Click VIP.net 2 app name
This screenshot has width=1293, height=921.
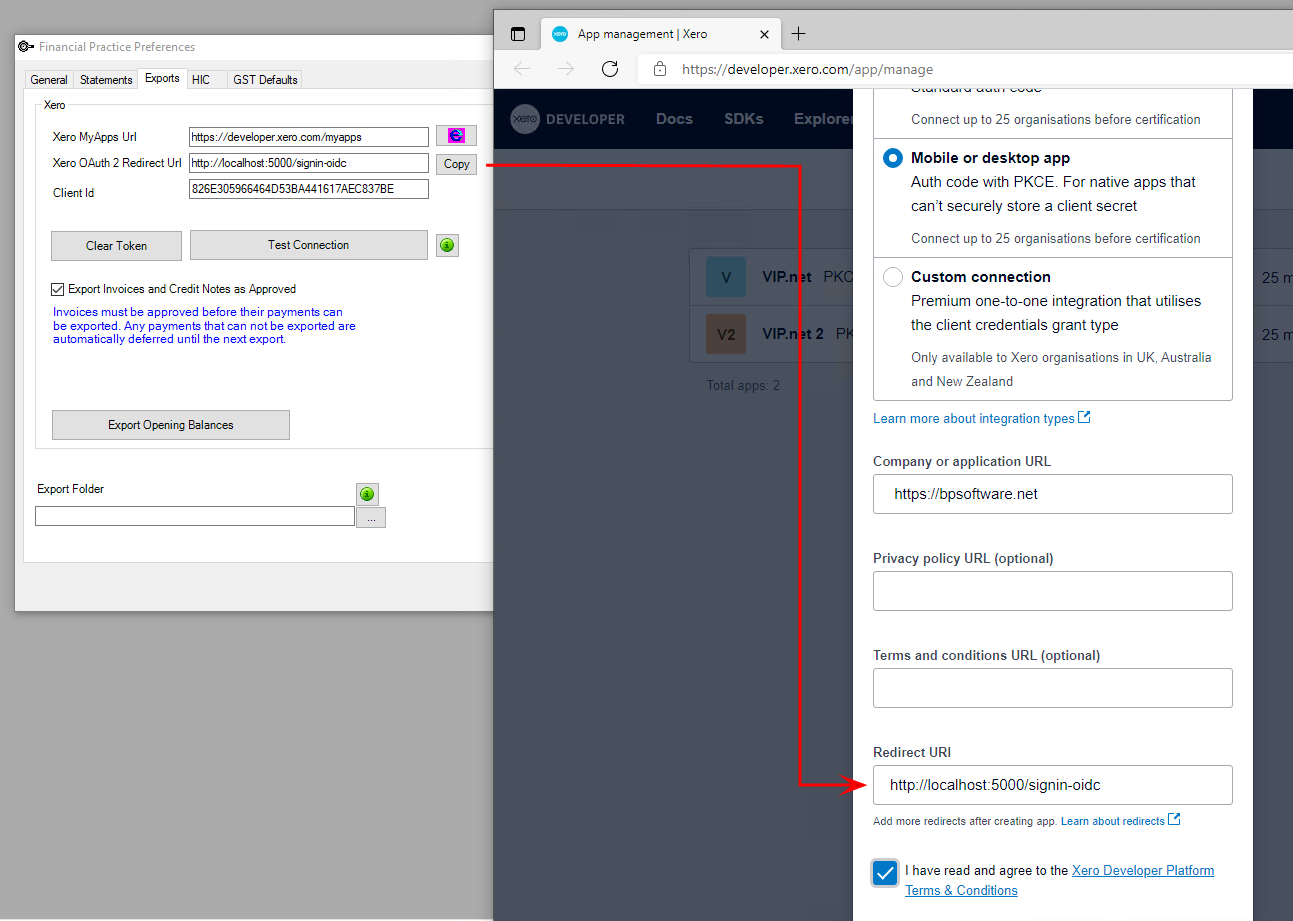(793, 334)
